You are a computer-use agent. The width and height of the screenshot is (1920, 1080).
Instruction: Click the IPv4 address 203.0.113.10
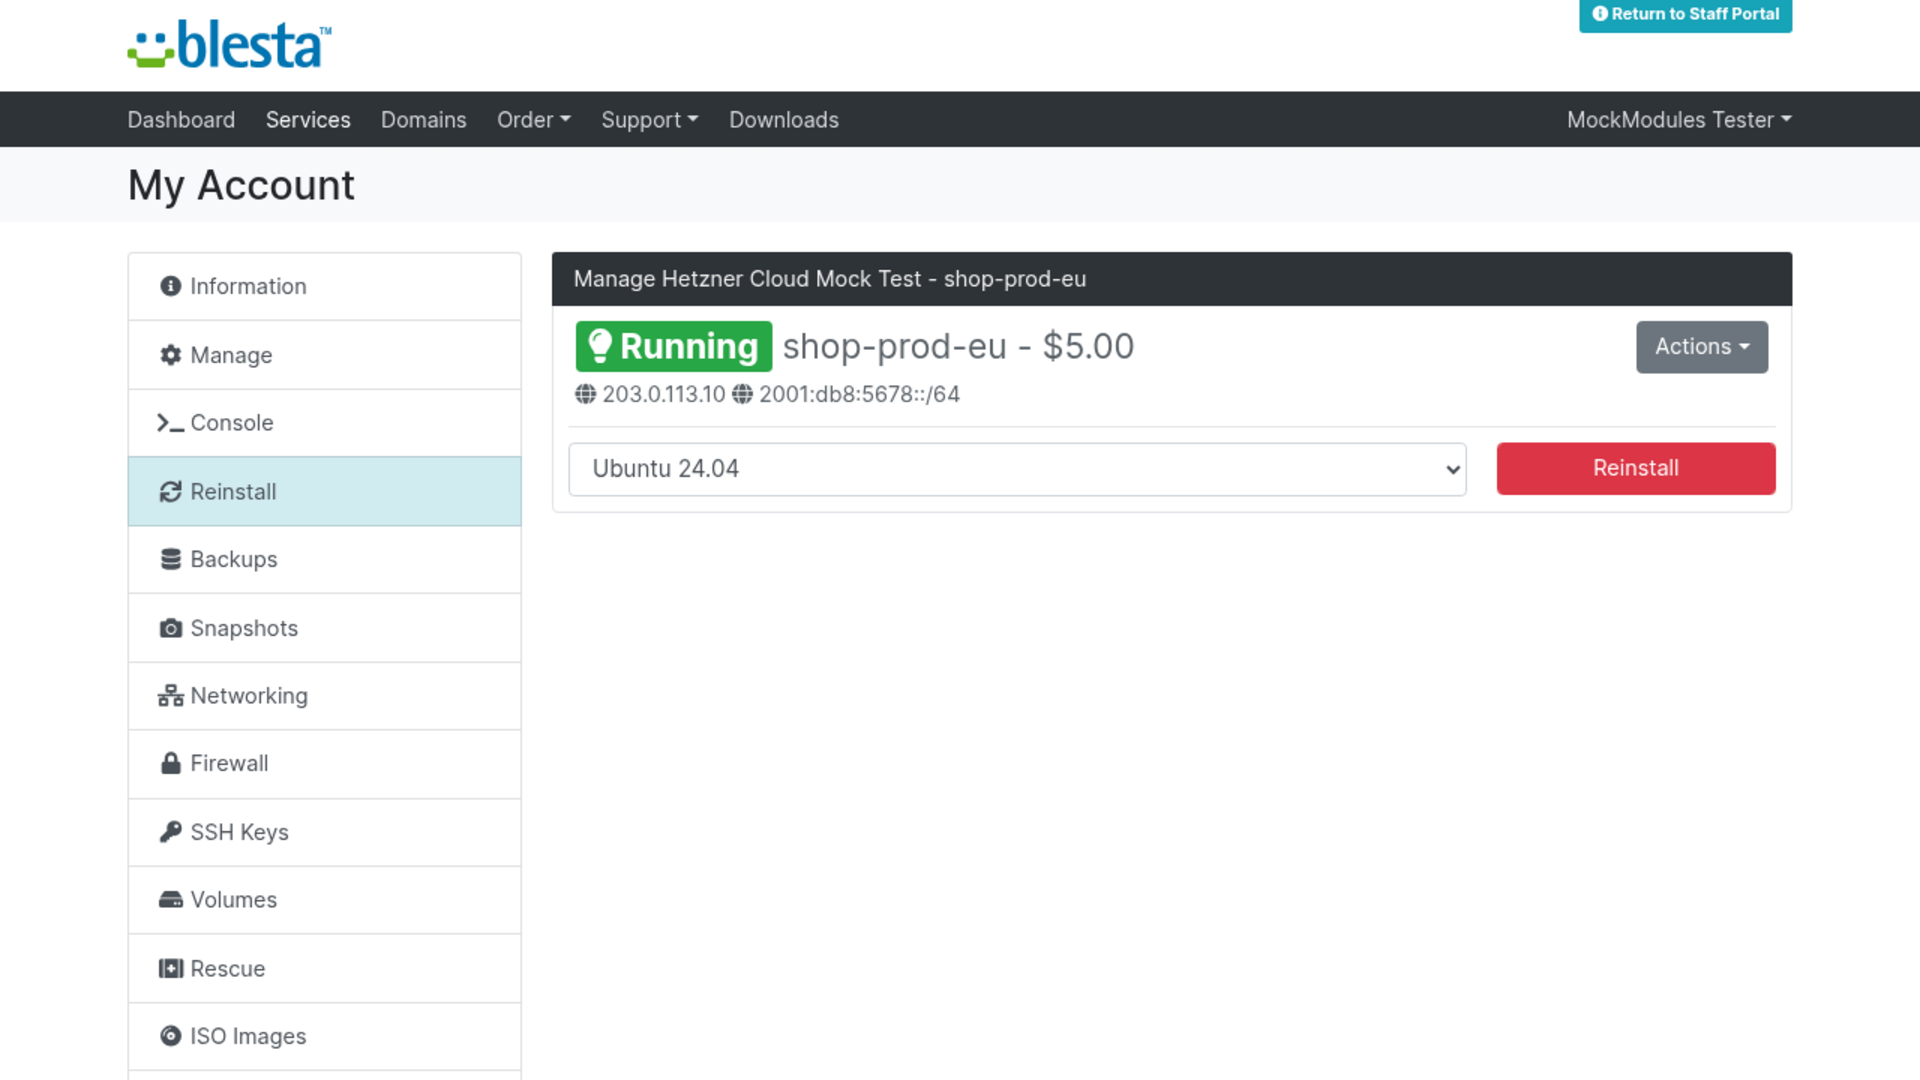(x=664, y=394)
